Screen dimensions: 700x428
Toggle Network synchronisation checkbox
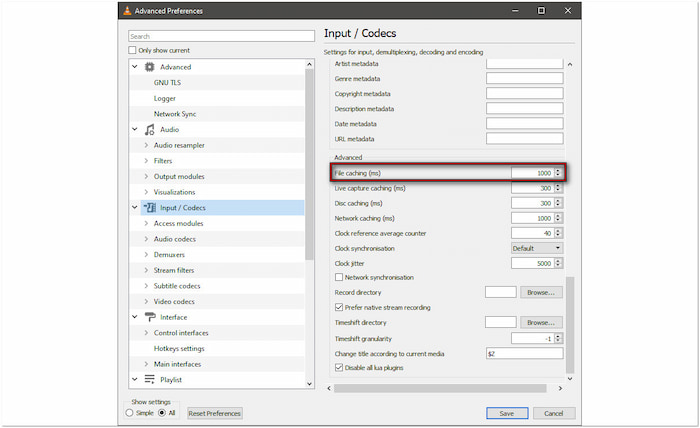pos(339,277)
